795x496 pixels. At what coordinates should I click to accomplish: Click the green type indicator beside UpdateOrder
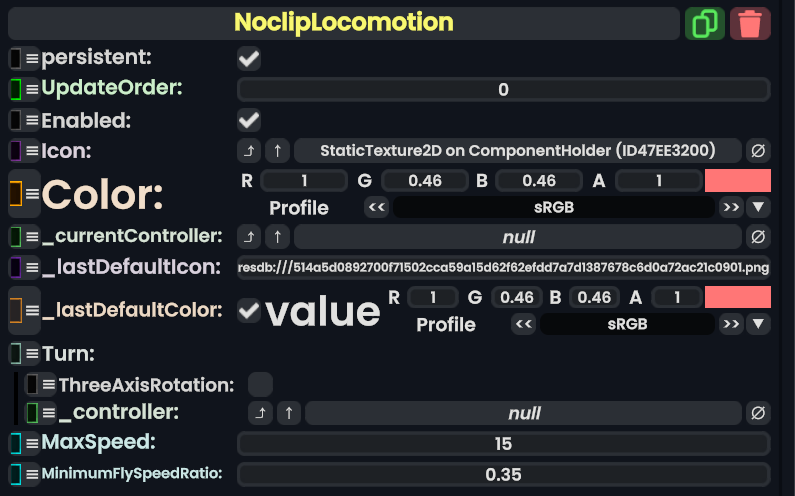(16, 89)
